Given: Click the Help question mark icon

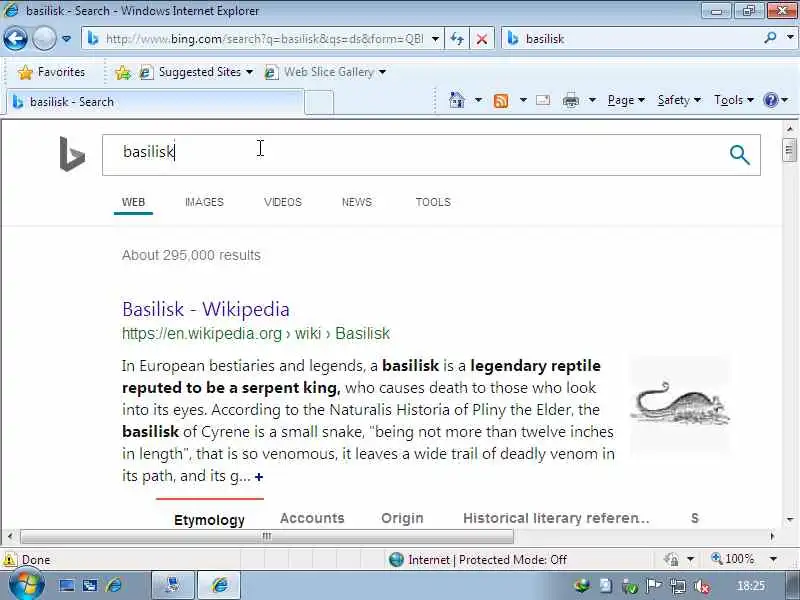Looking at the screenshot, I should tap(770, 100).
